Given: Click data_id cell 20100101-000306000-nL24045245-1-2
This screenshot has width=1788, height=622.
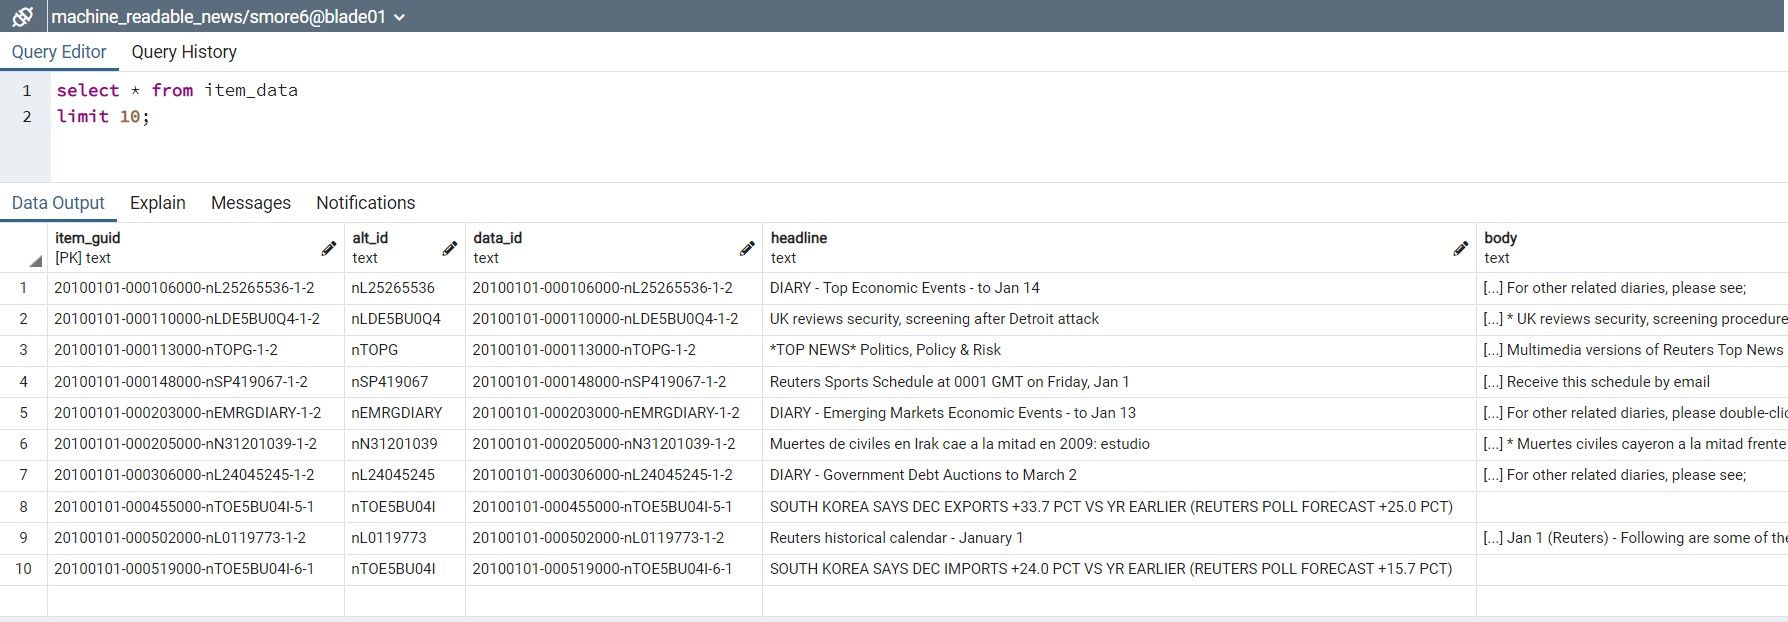Looking at the screenshot, I should (x=614, y=475).
